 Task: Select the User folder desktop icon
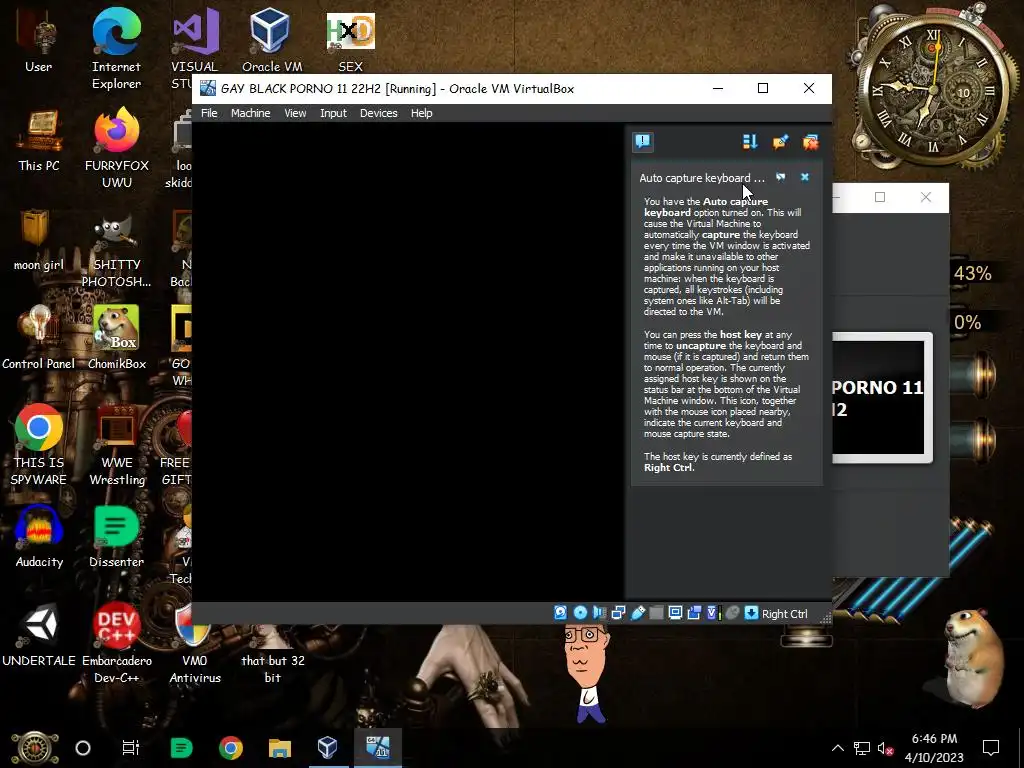pos(39,42)
